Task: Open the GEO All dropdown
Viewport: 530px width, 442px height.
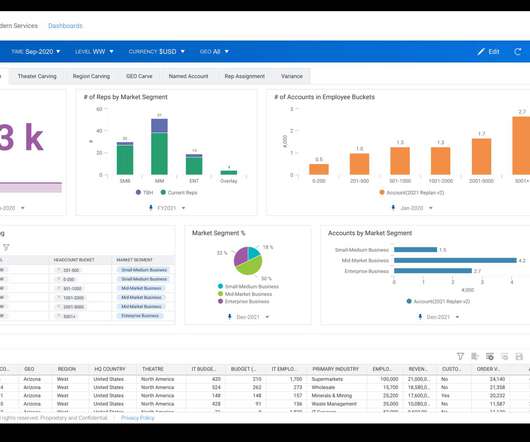Action: (214, 52)
